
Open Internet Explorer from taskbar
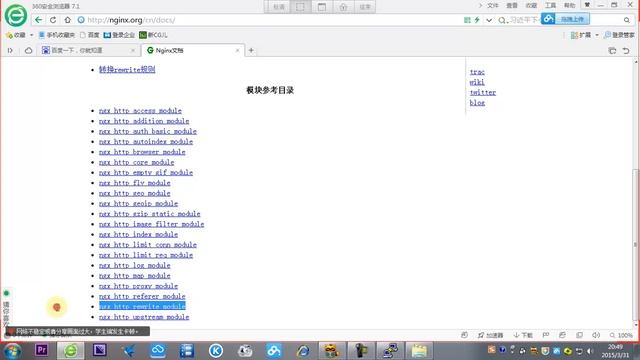pyautogui.click(x=303, y=351)
